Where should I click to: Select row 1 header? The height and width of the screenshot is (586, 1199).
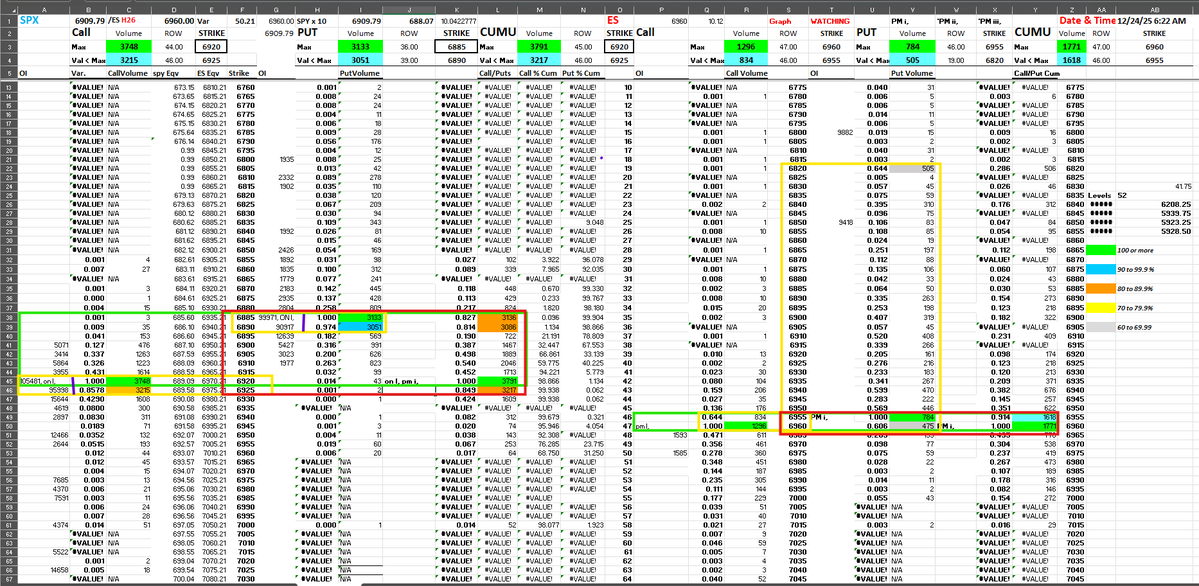(8, 21)
